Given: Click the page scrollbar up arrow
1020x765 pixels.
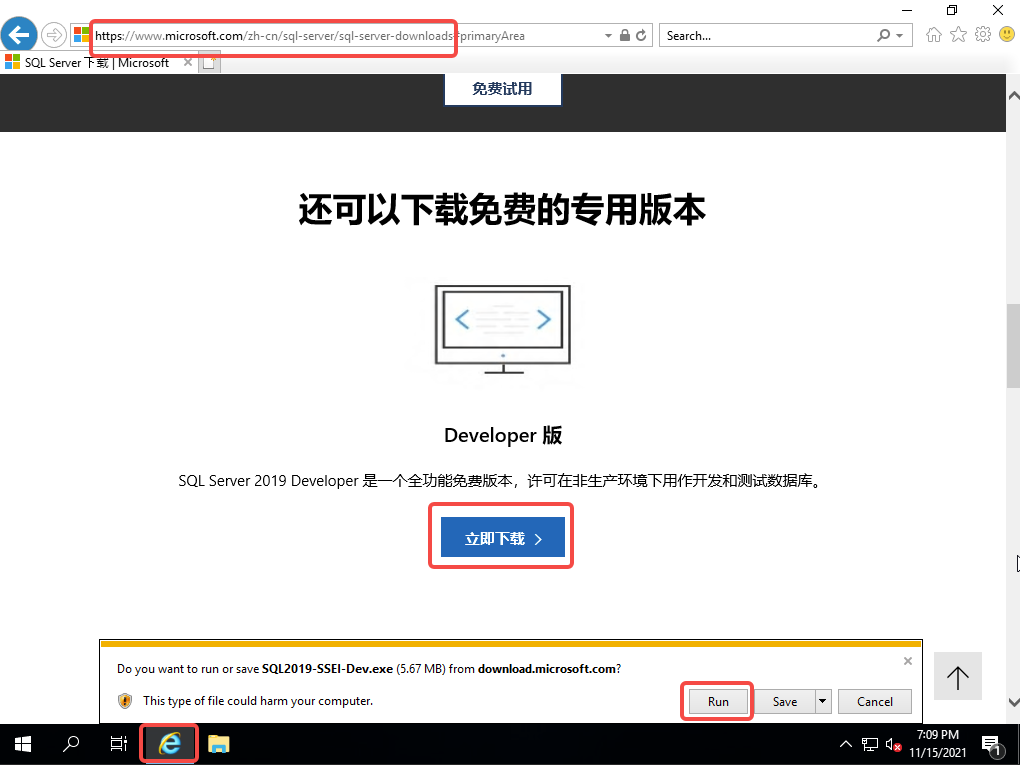Looking at the screenshot, I should (1013, 95).
